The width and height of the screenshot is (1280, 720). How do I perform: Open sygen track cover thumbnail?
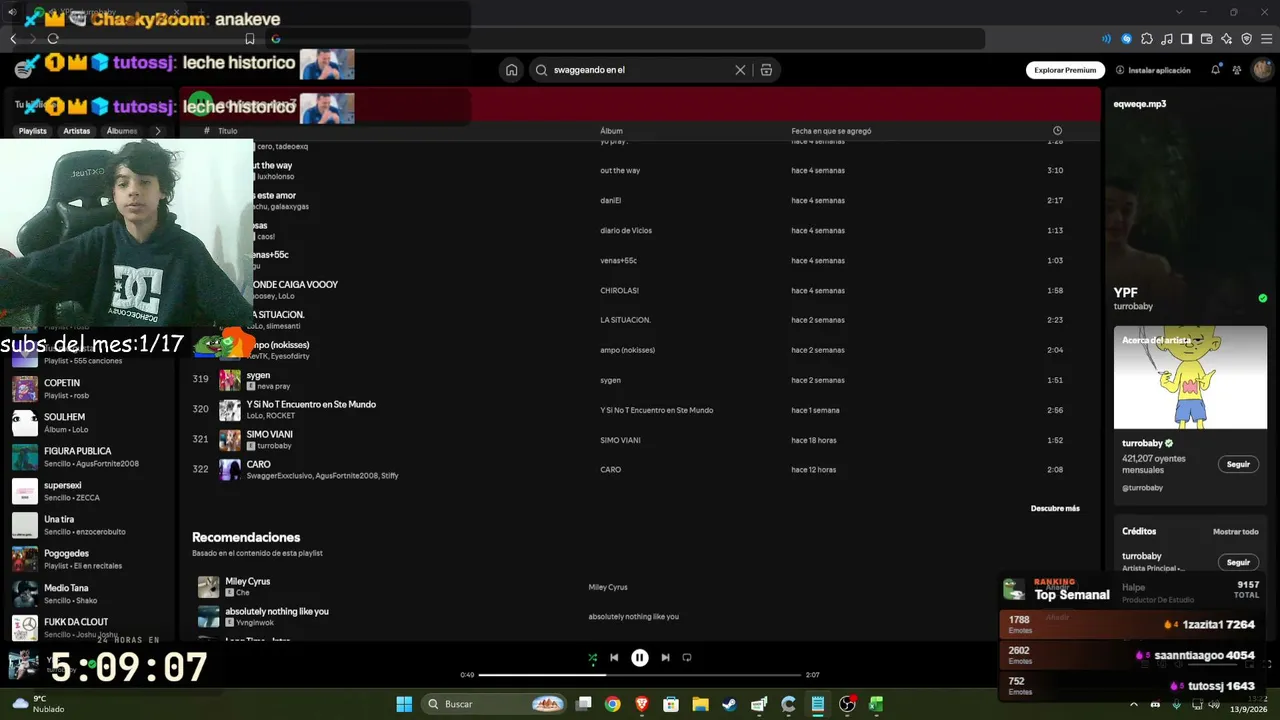(x=230, y=380)
